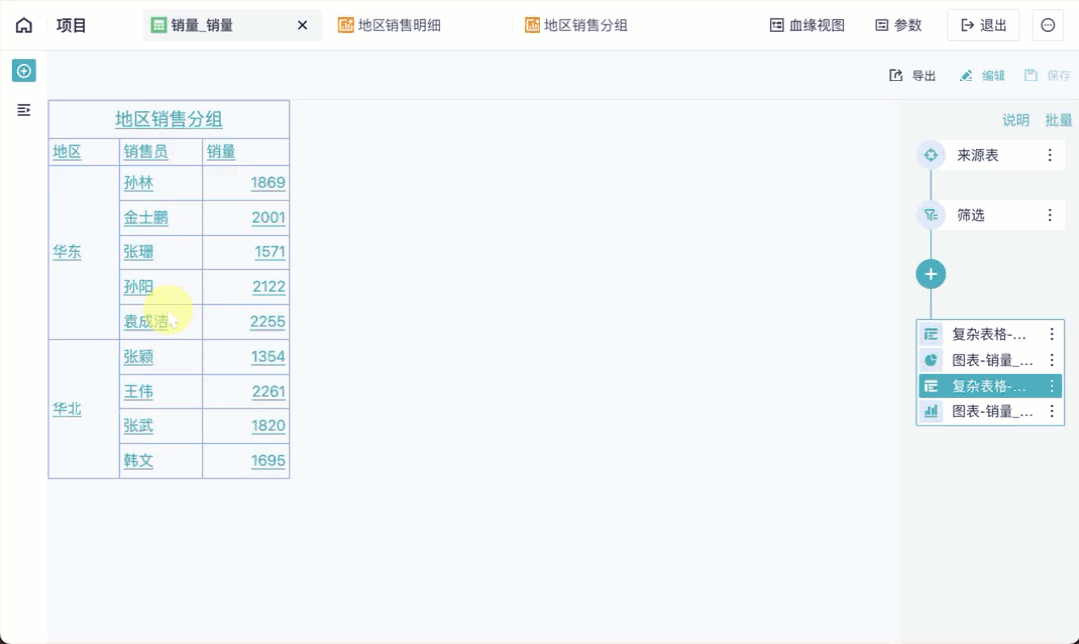Close the 销量_销量 tab
Image resolution: width=1079 pixels, height=644 pixels.
click(302, 25)
